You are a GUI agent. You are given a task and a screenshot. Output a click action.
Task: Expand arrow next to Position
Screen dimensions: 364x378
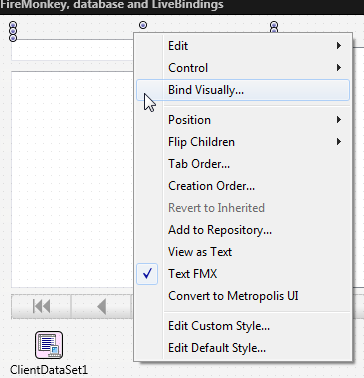click(339, 120)
